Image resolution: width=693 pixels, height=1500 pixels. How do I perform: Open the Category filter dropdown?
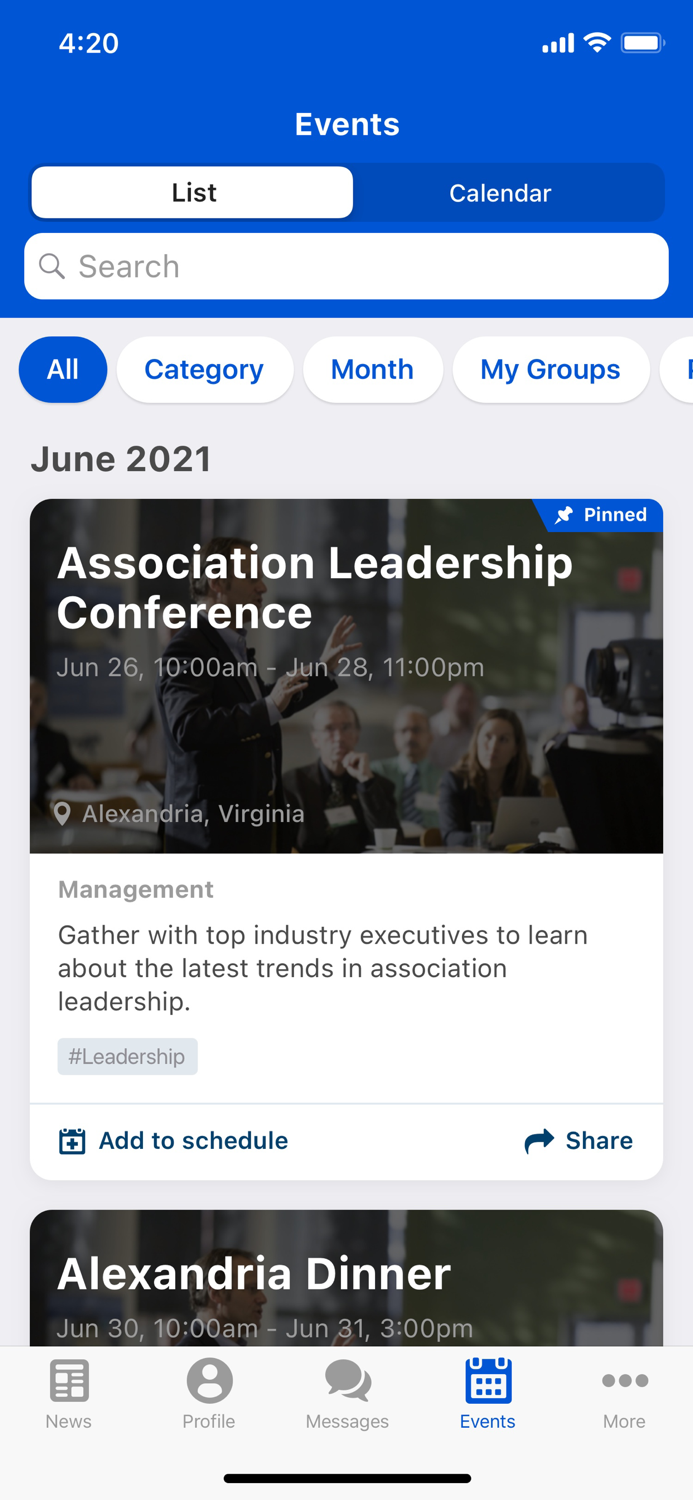[x=204, y=369]
